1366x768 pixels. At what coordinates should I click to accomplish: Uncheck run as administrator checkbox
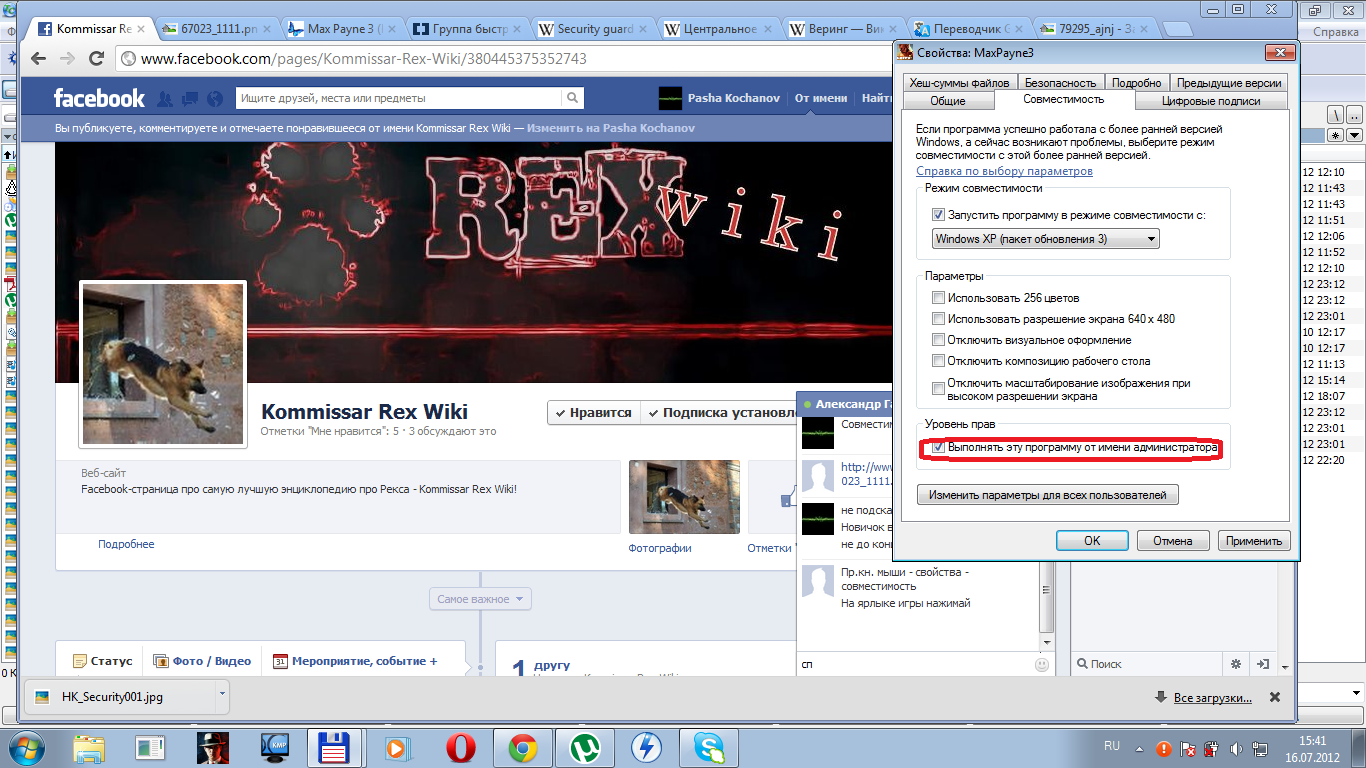click(x=937, y=448)
